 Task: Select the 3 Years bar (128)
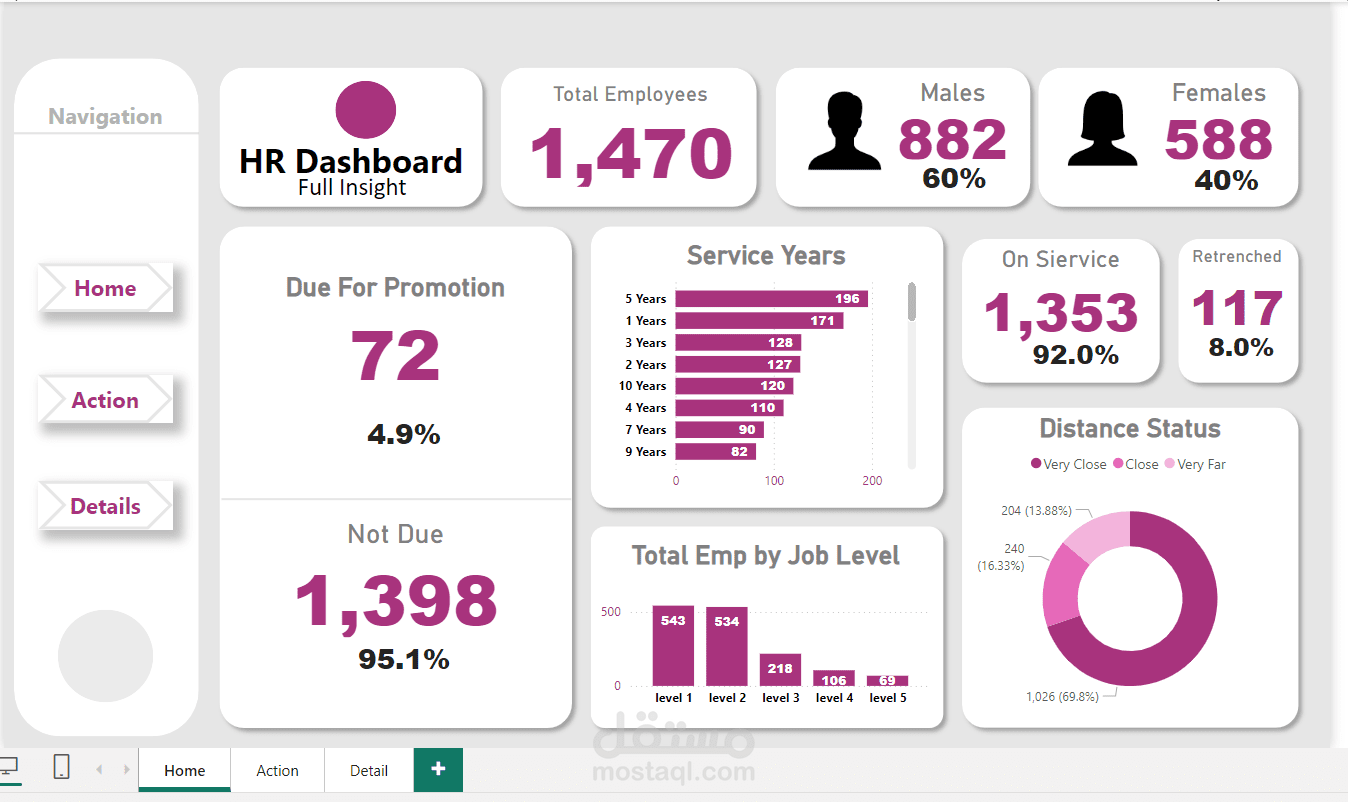738,343
